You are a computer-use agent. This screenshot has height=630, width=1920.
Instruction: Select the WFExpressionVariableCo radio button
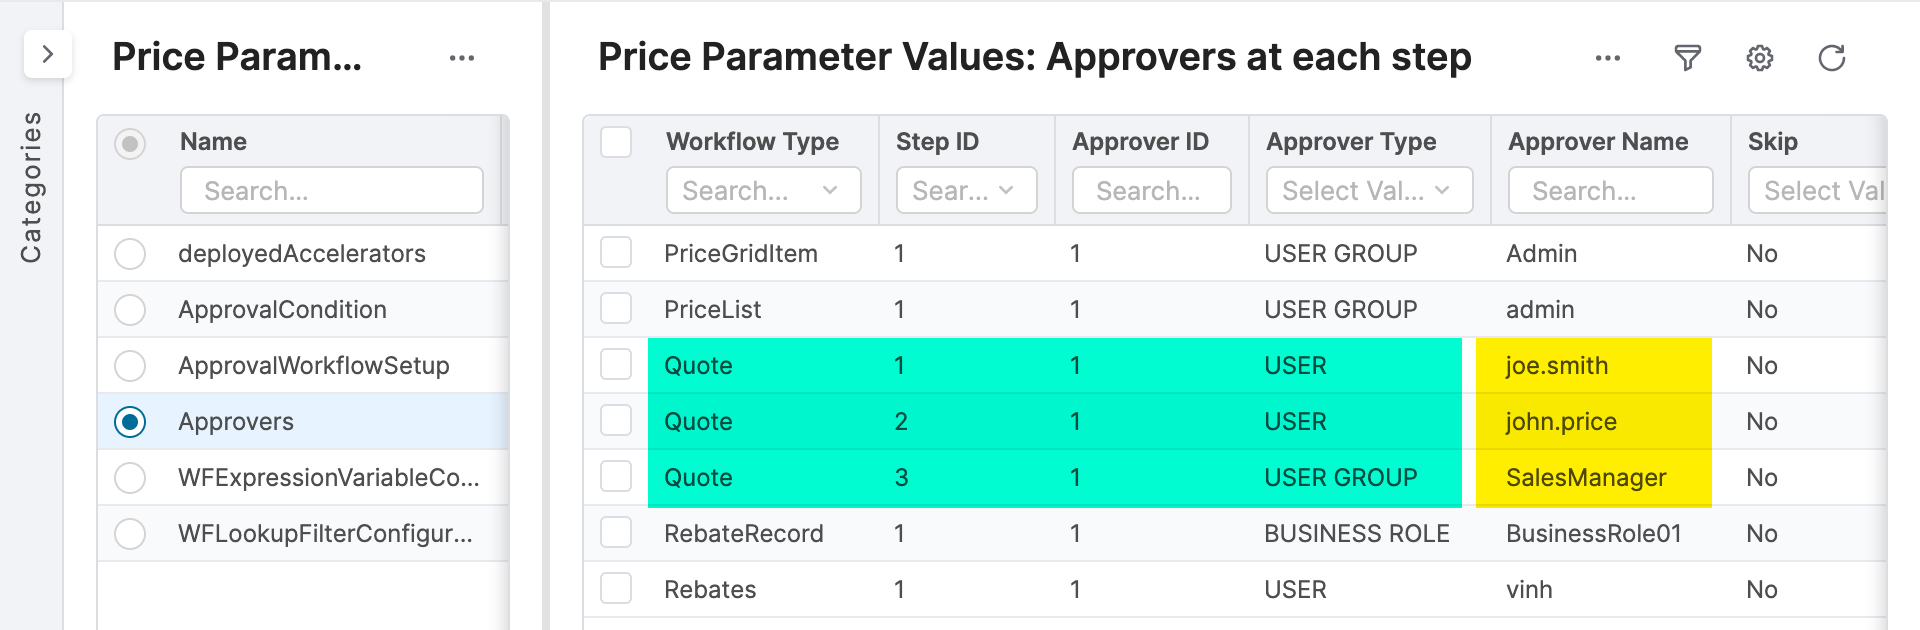click(x=130, y=477)
